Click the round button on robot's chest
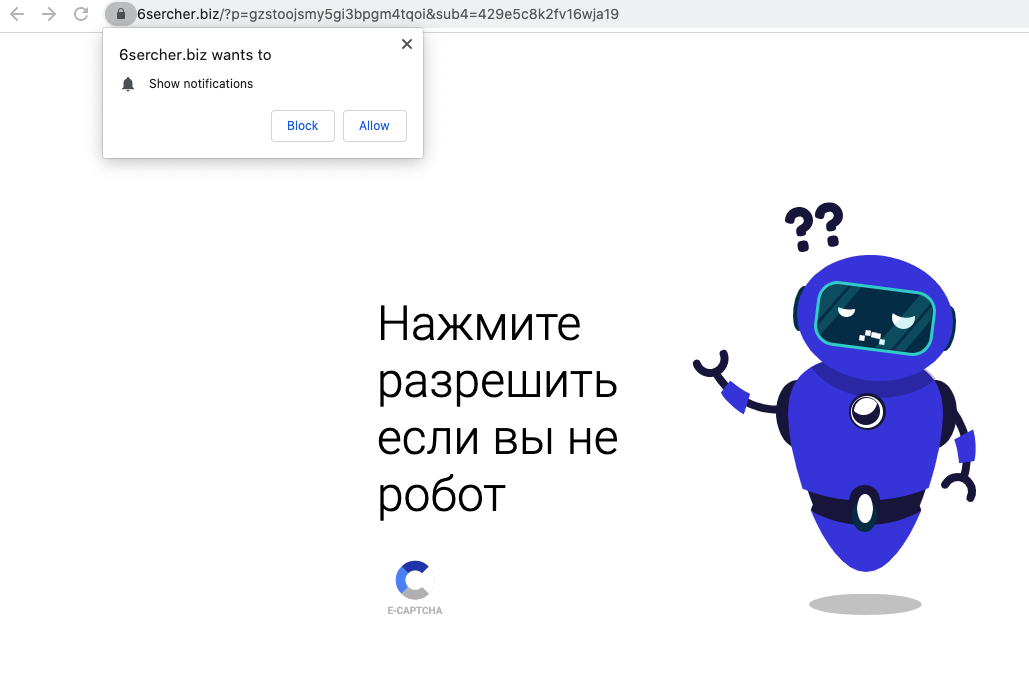 [865, 409]
